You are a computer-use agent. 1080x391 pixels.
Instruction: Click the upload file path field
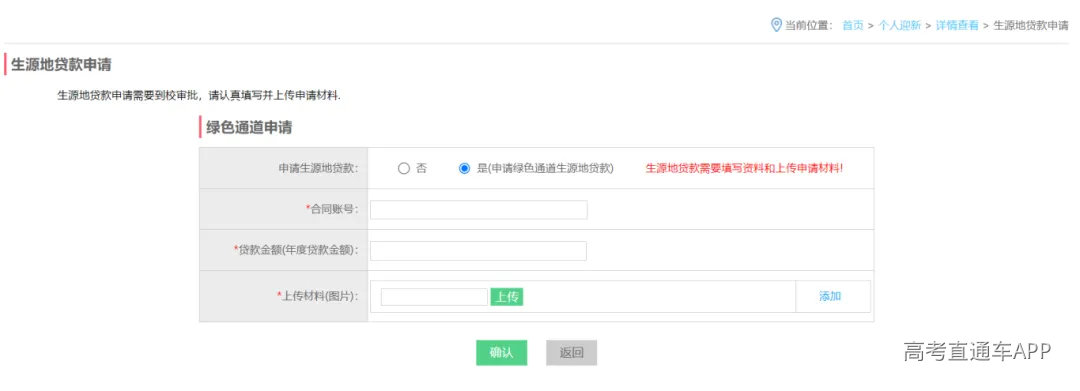434,297
